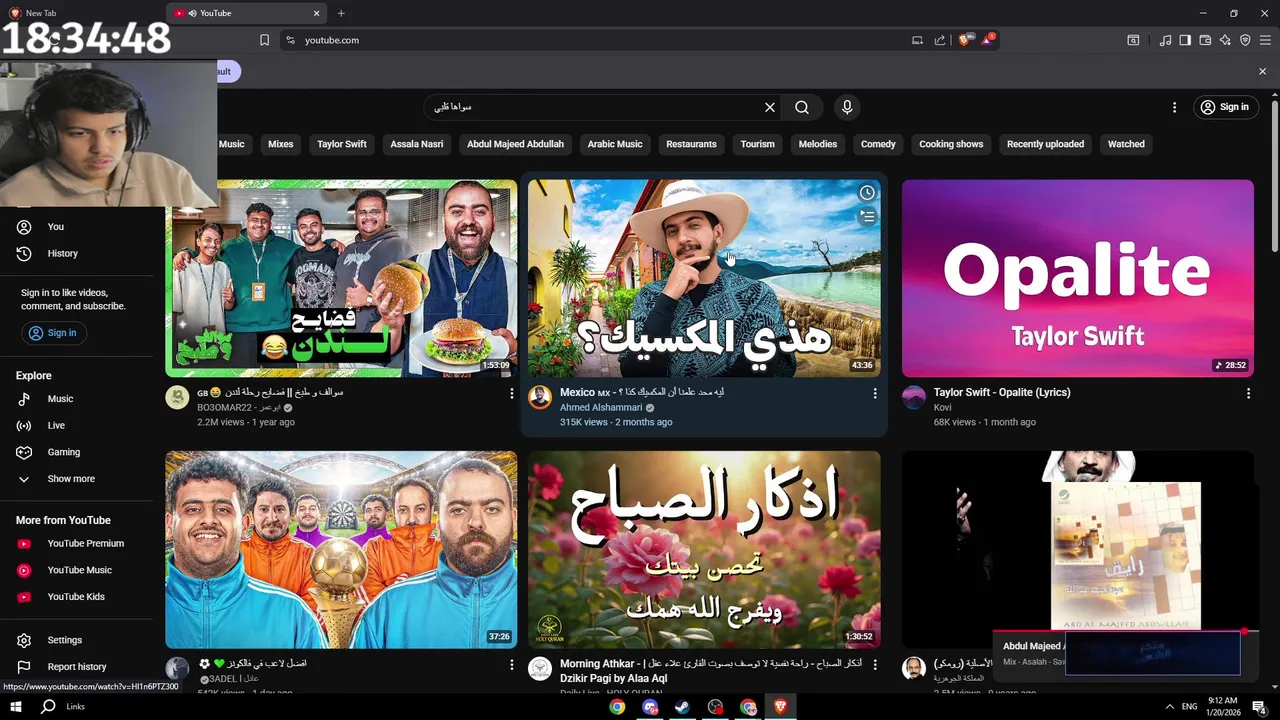Screen dimensions: 1280x720
Task: Select the Arabic Music filter chip
Action: (615, 144)
